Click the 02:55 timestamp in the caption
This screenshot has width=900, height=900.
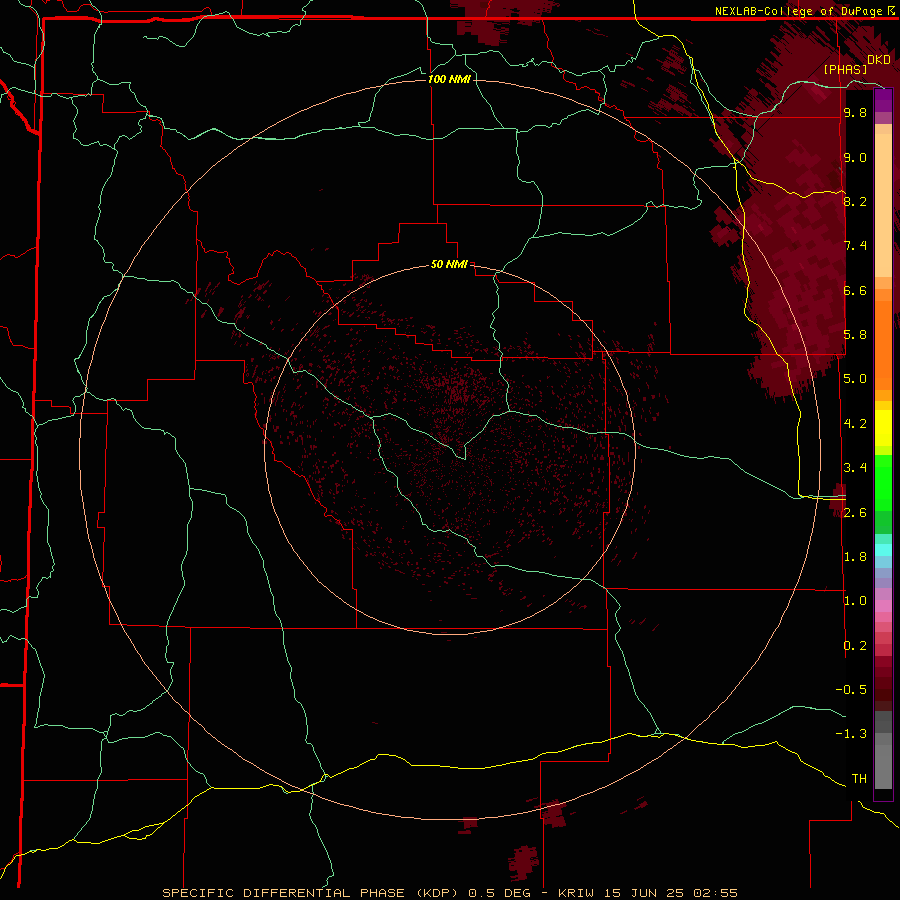pyautogui.click(x=715, y=893)
